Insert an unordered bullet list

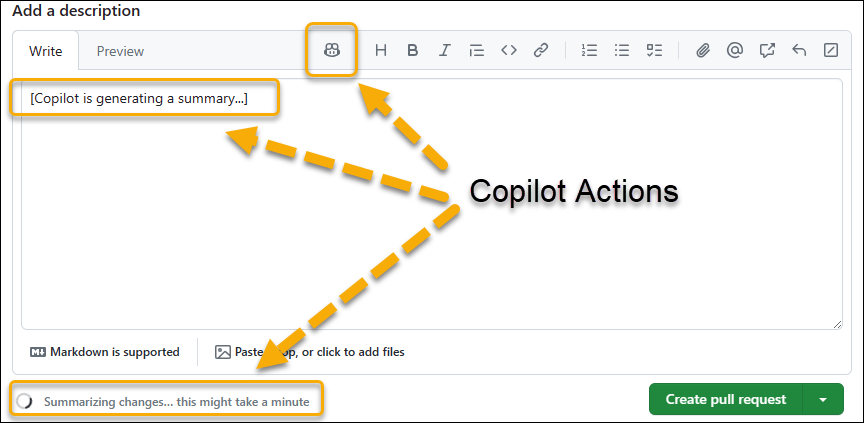pyautogui.click(x=622, y=51)
